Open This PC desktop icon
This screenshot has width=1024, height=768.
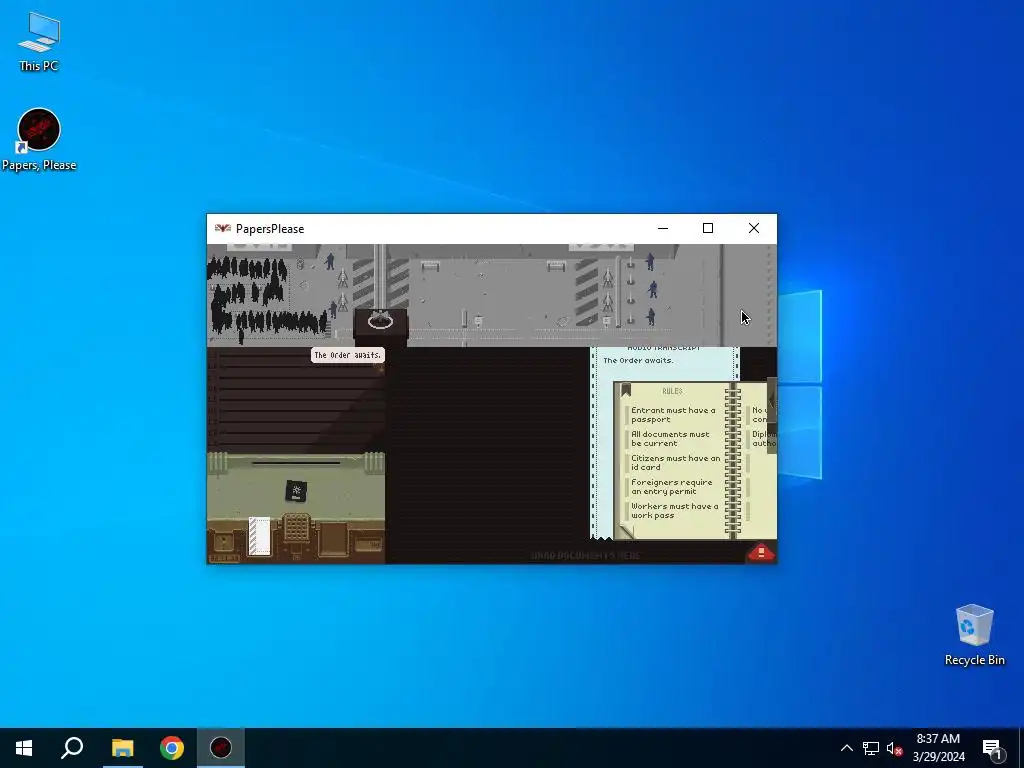[39, 42]
